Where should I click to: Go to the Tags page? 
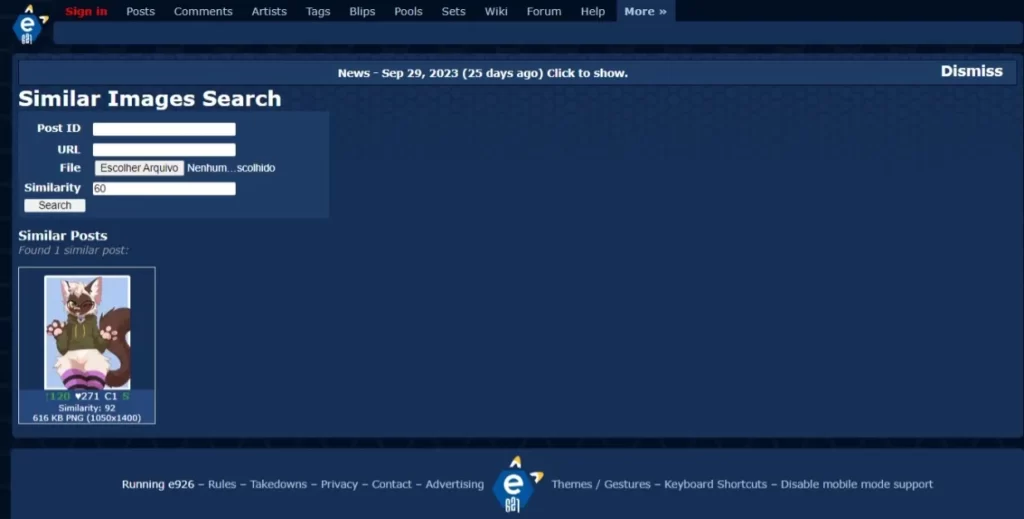[318, 12]
